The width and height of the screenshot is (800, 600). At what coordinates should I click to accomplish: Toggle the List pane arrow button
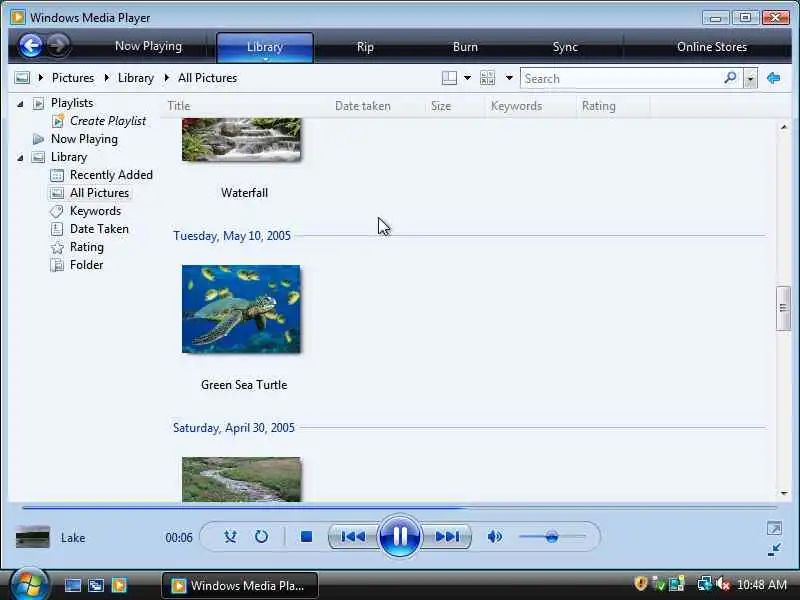pyautogui.click(x=773, y=78)
